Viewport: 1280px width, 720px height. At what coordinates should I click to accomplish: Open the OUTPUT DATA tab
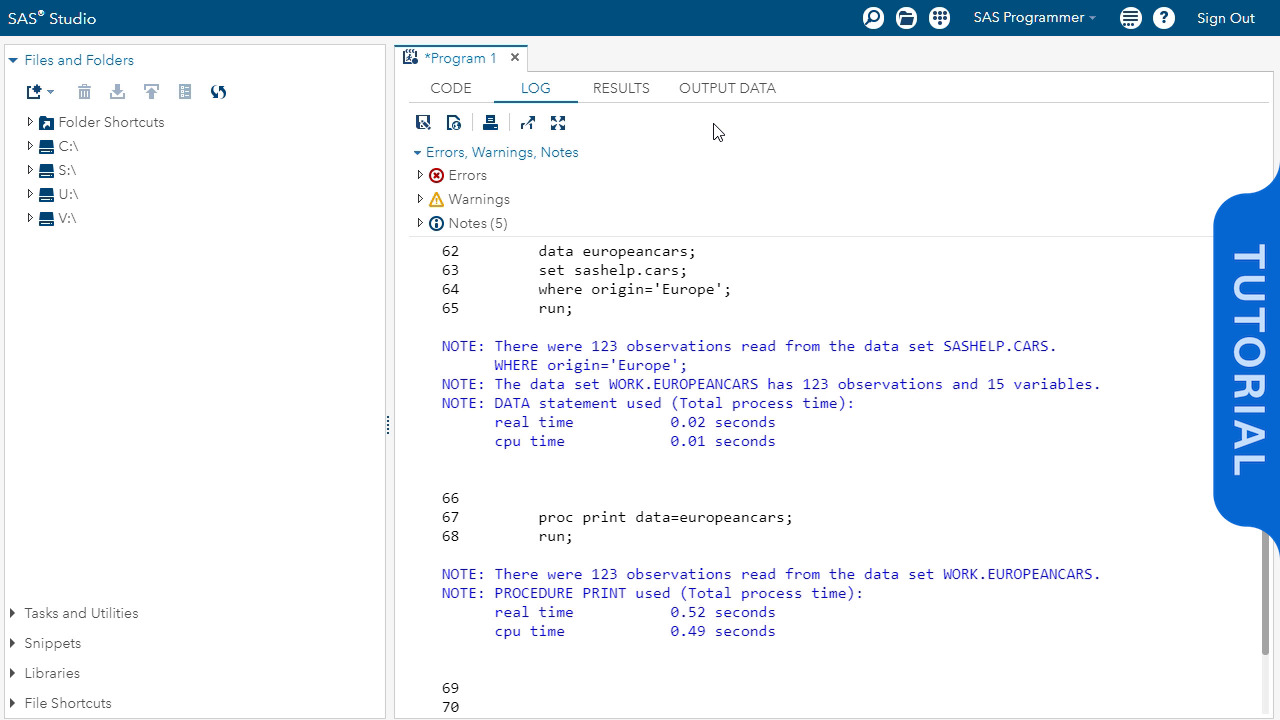pyautogui.click(x=727, y=88)
